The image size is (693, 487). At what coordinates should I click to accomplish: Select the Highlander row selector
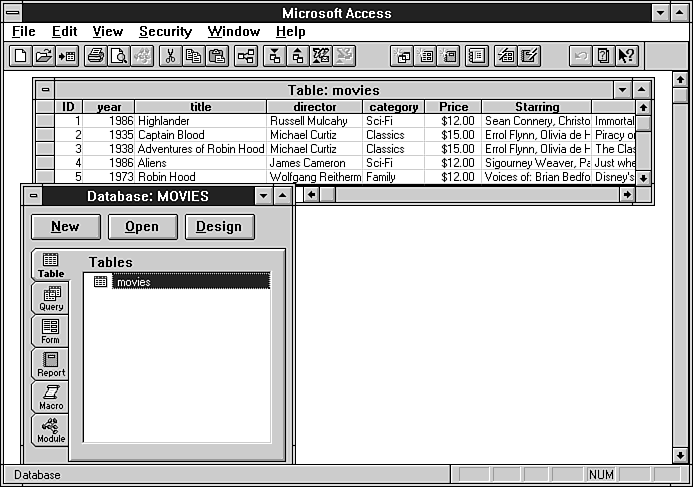tap(45, 121)
